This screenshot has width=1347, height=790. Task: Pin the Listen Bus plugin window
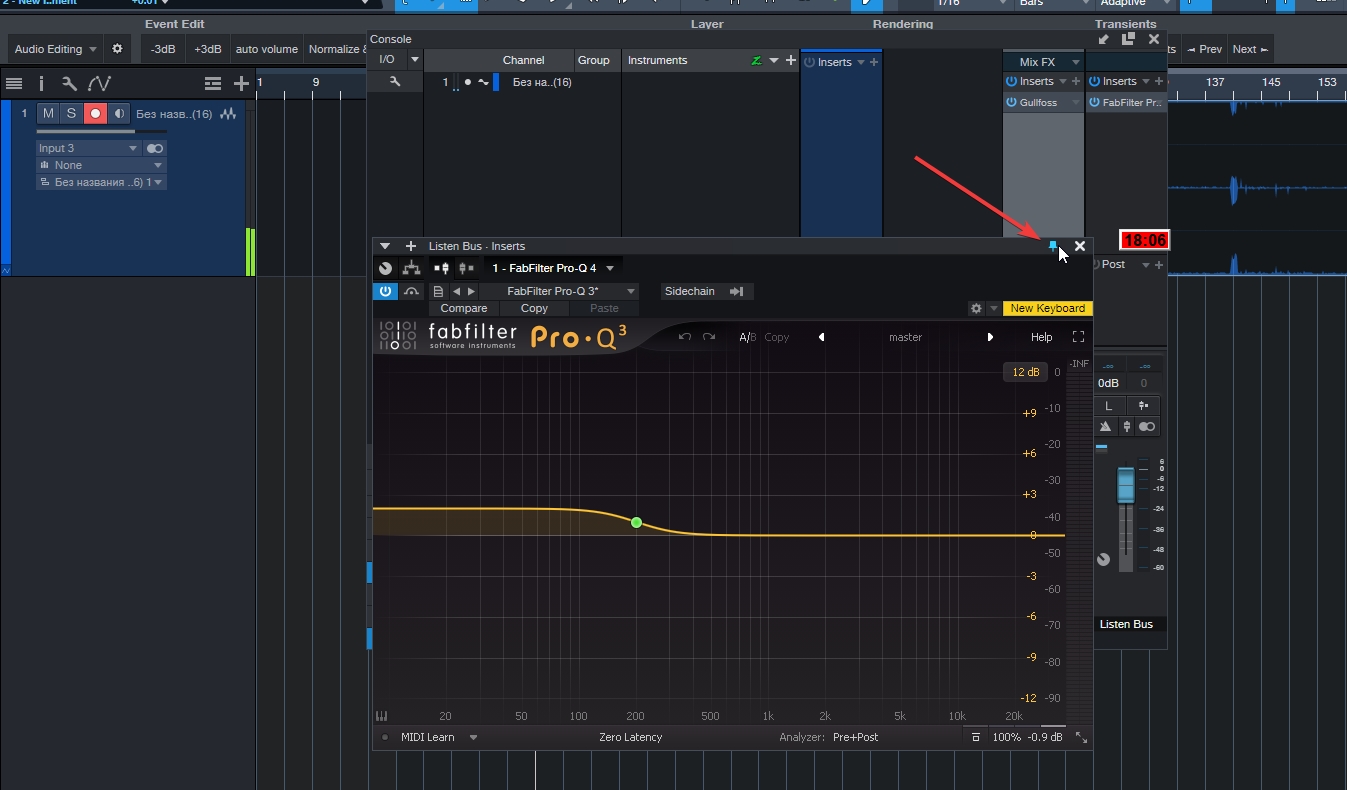pyautogui.click(x=1052, y=245)
